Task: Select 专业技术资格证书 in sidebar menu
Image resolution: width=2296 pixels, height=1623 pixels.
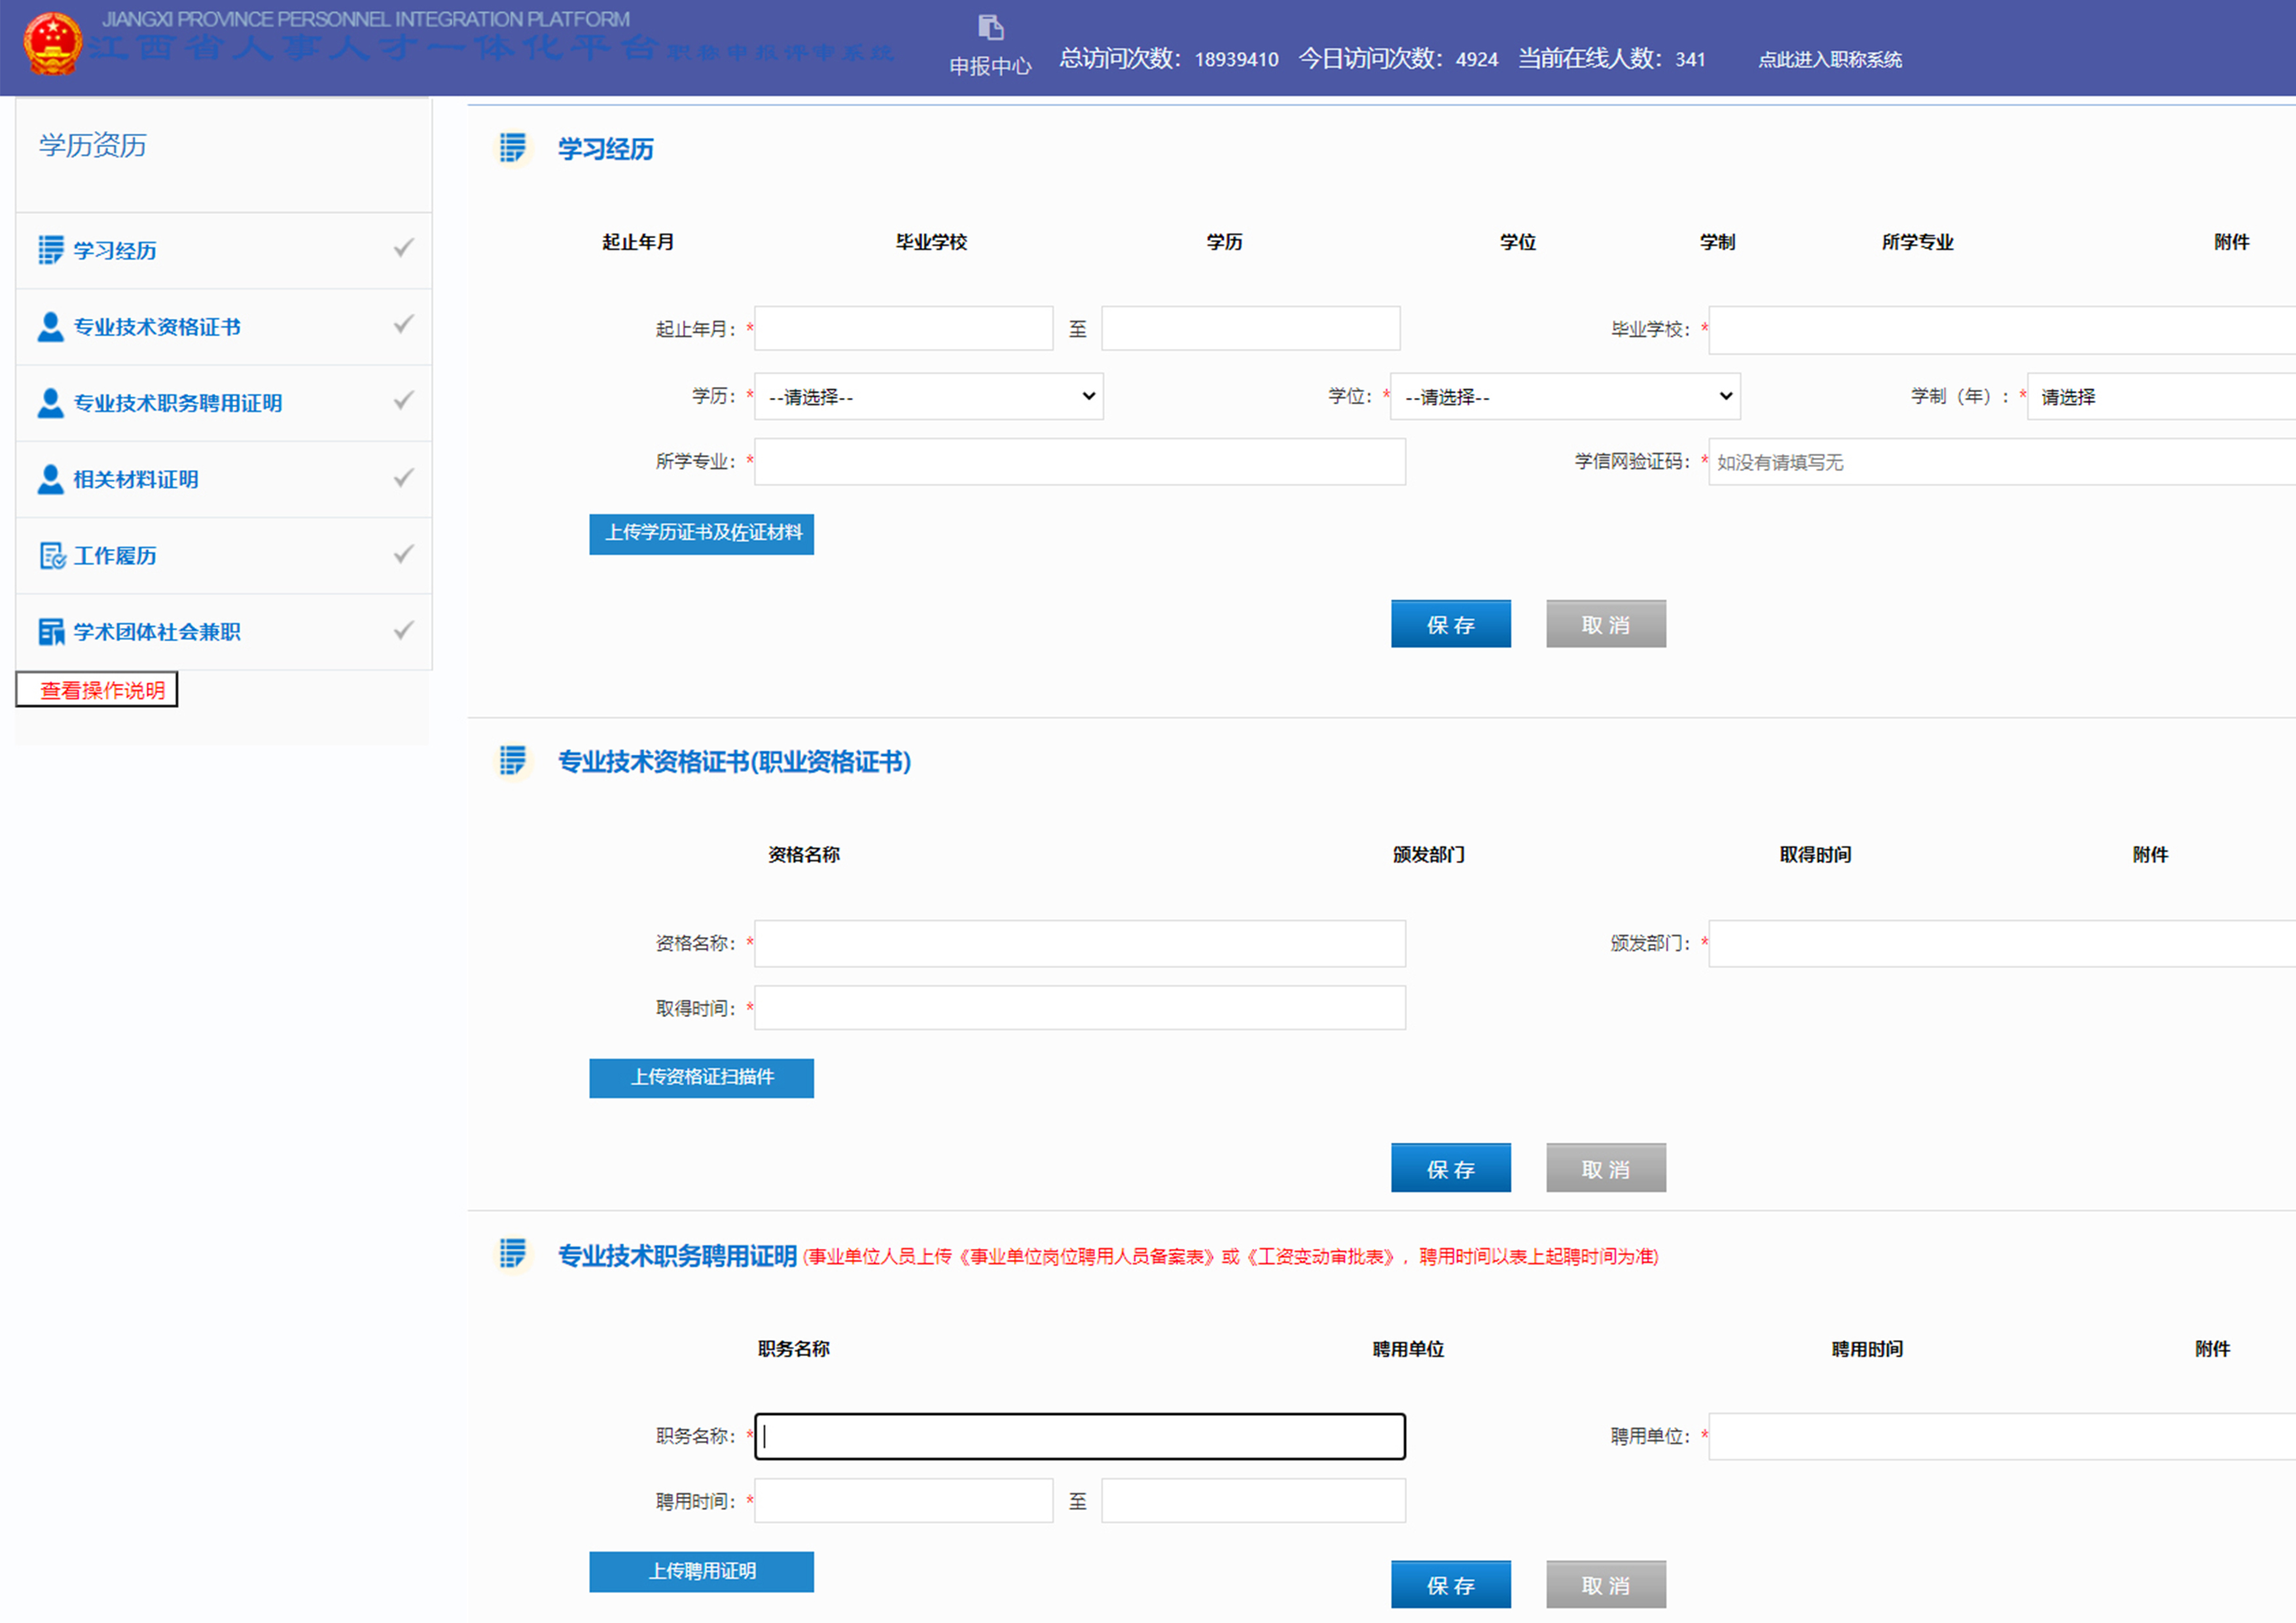Action: tap(157, 327)
